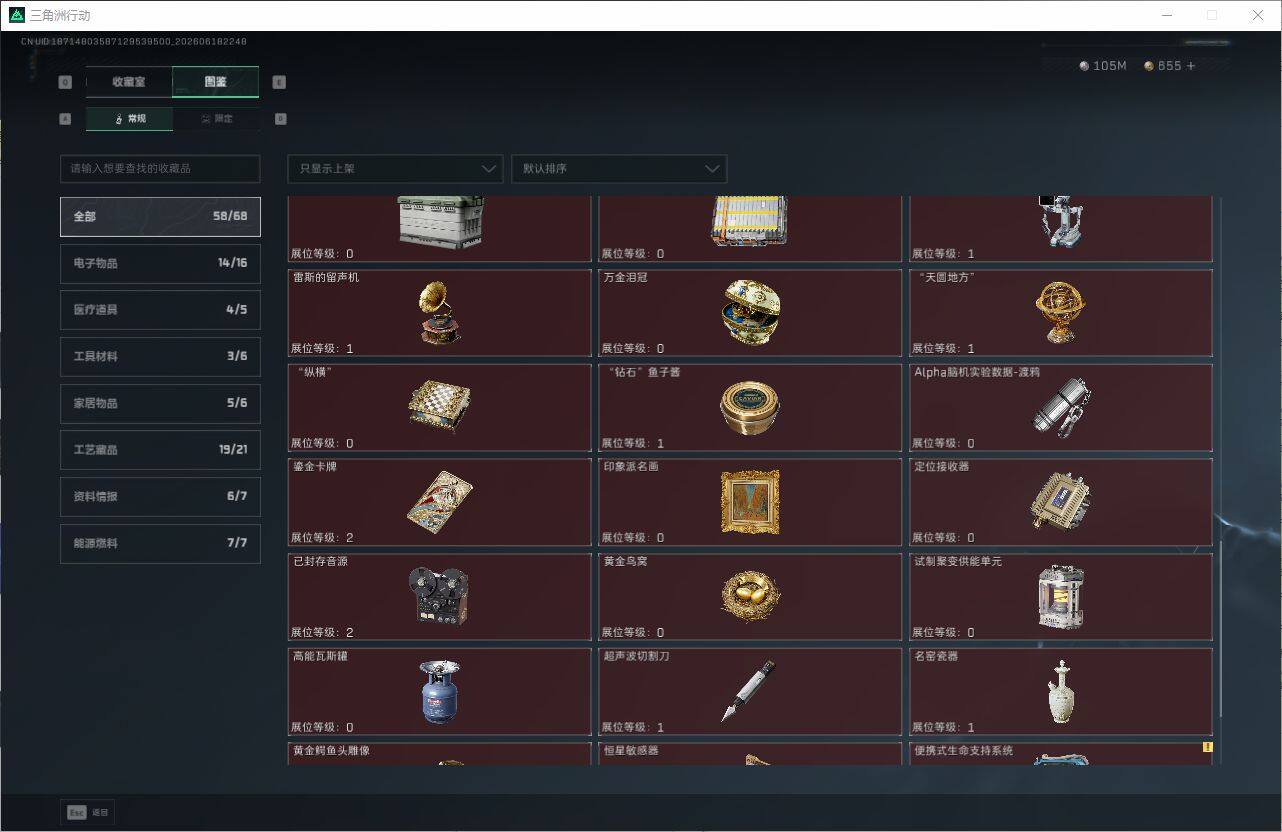Switch to the 收藏室 tab

(x=129, y=82)
